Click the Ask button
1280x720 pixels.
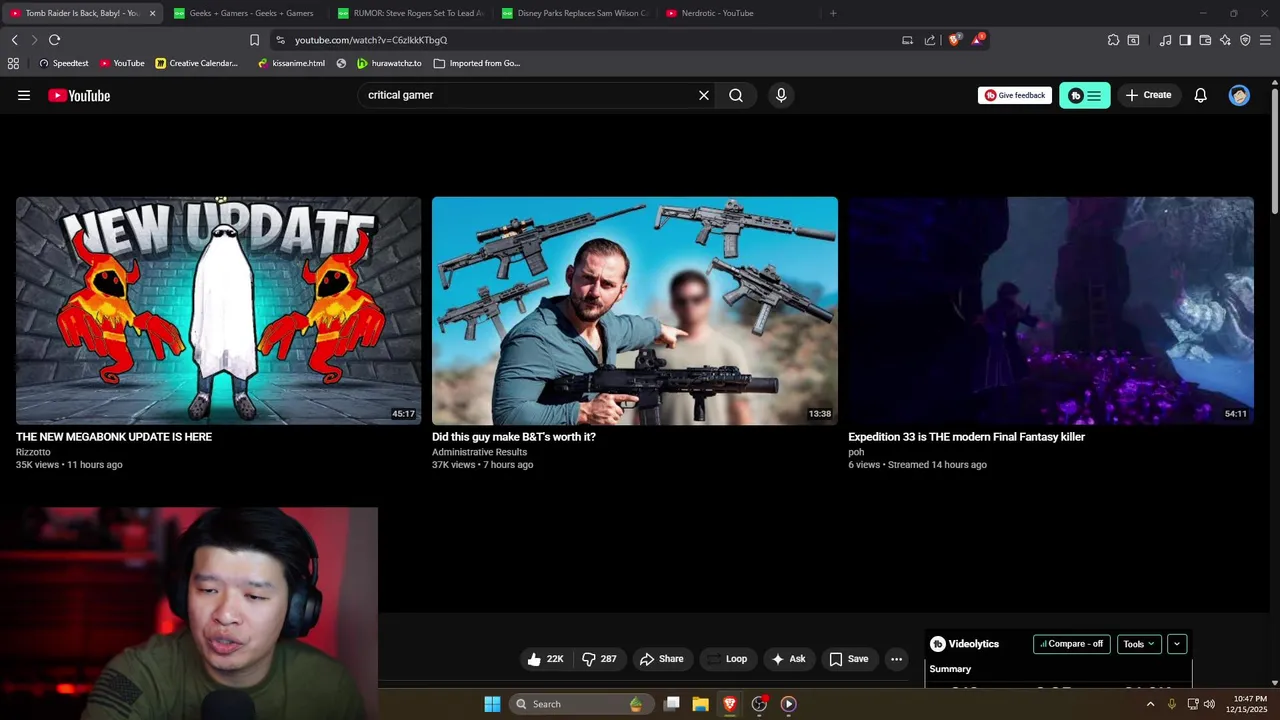(x=789, y=659)
